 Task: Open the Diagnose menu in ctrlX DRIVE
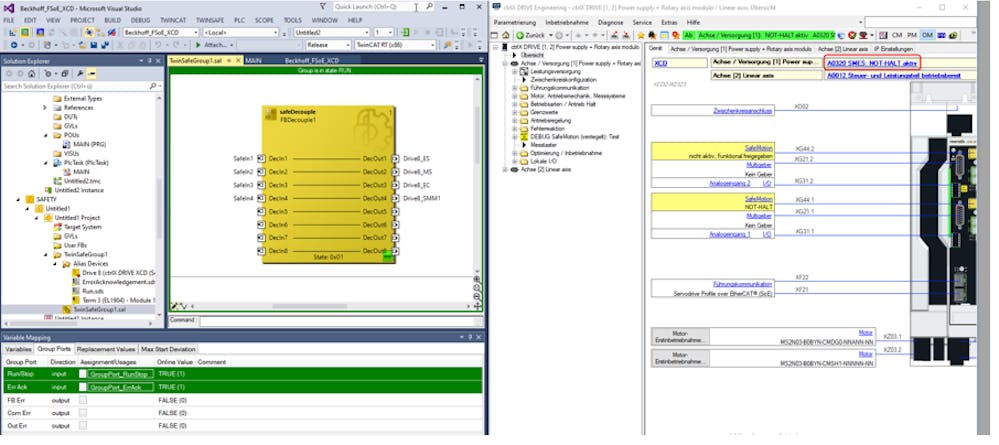coord(610,22)
